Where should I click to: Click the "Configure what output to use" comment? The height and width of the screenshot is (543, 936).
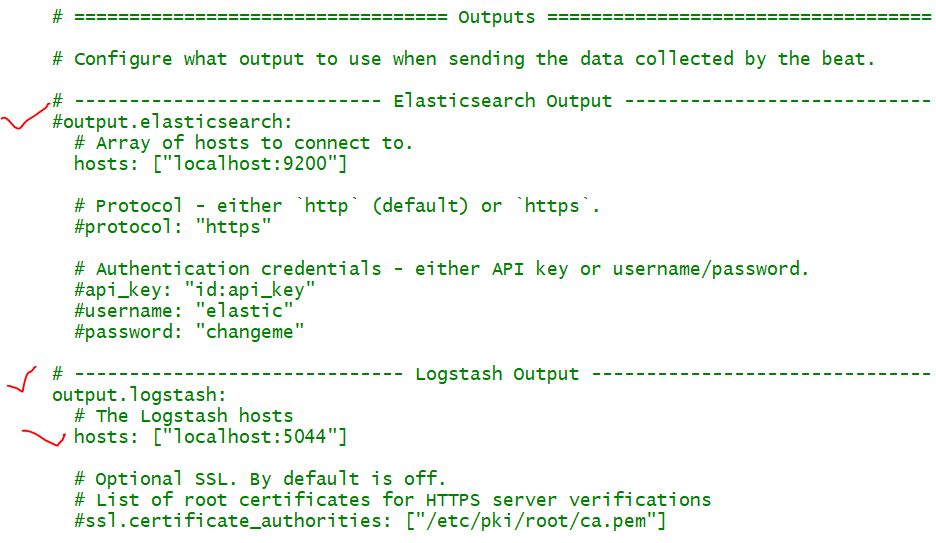point(463,59)
